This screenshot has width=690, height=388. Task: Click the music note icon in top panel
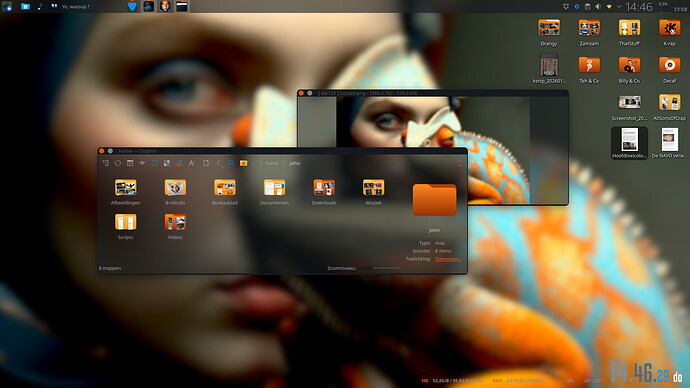[40, 6]
